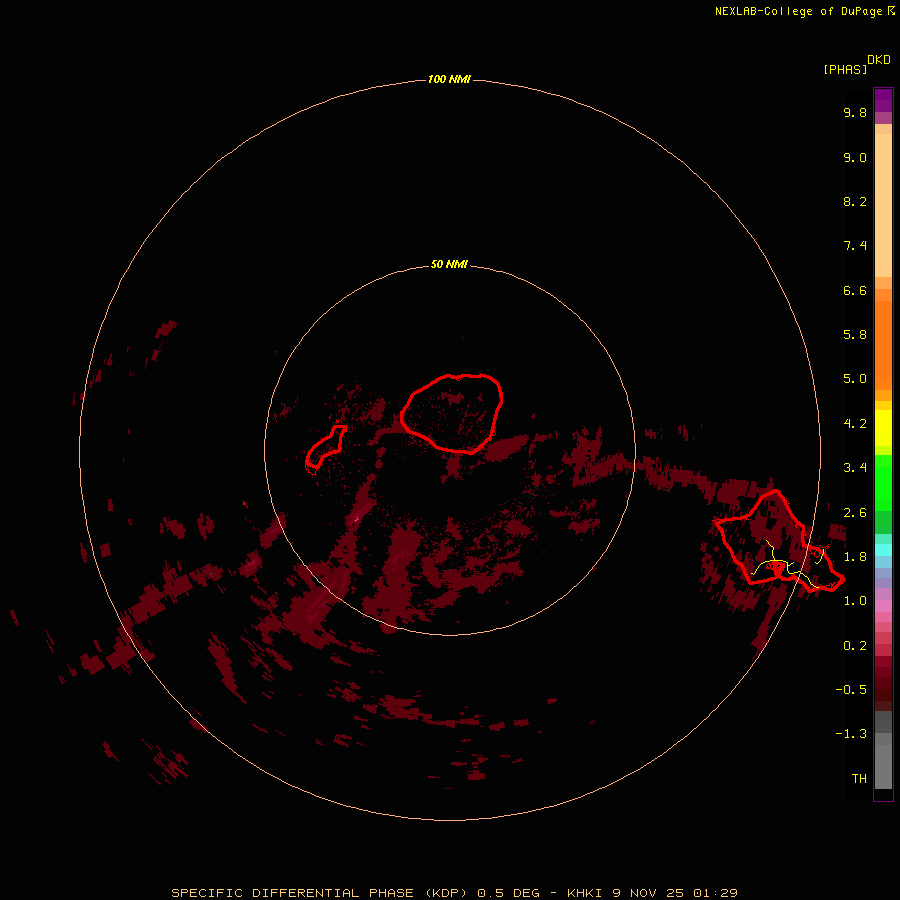Click the -1.3 scale label
The width and height of the screenshot is (900, 900).
coord(851,734)
